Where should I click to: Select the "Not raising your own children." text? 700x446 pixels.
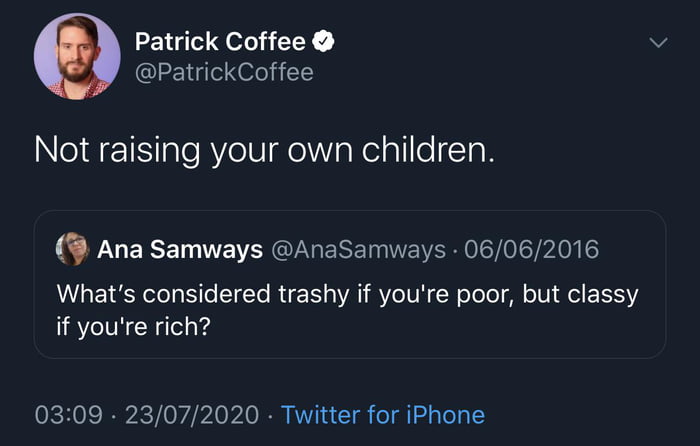(264, 149)
